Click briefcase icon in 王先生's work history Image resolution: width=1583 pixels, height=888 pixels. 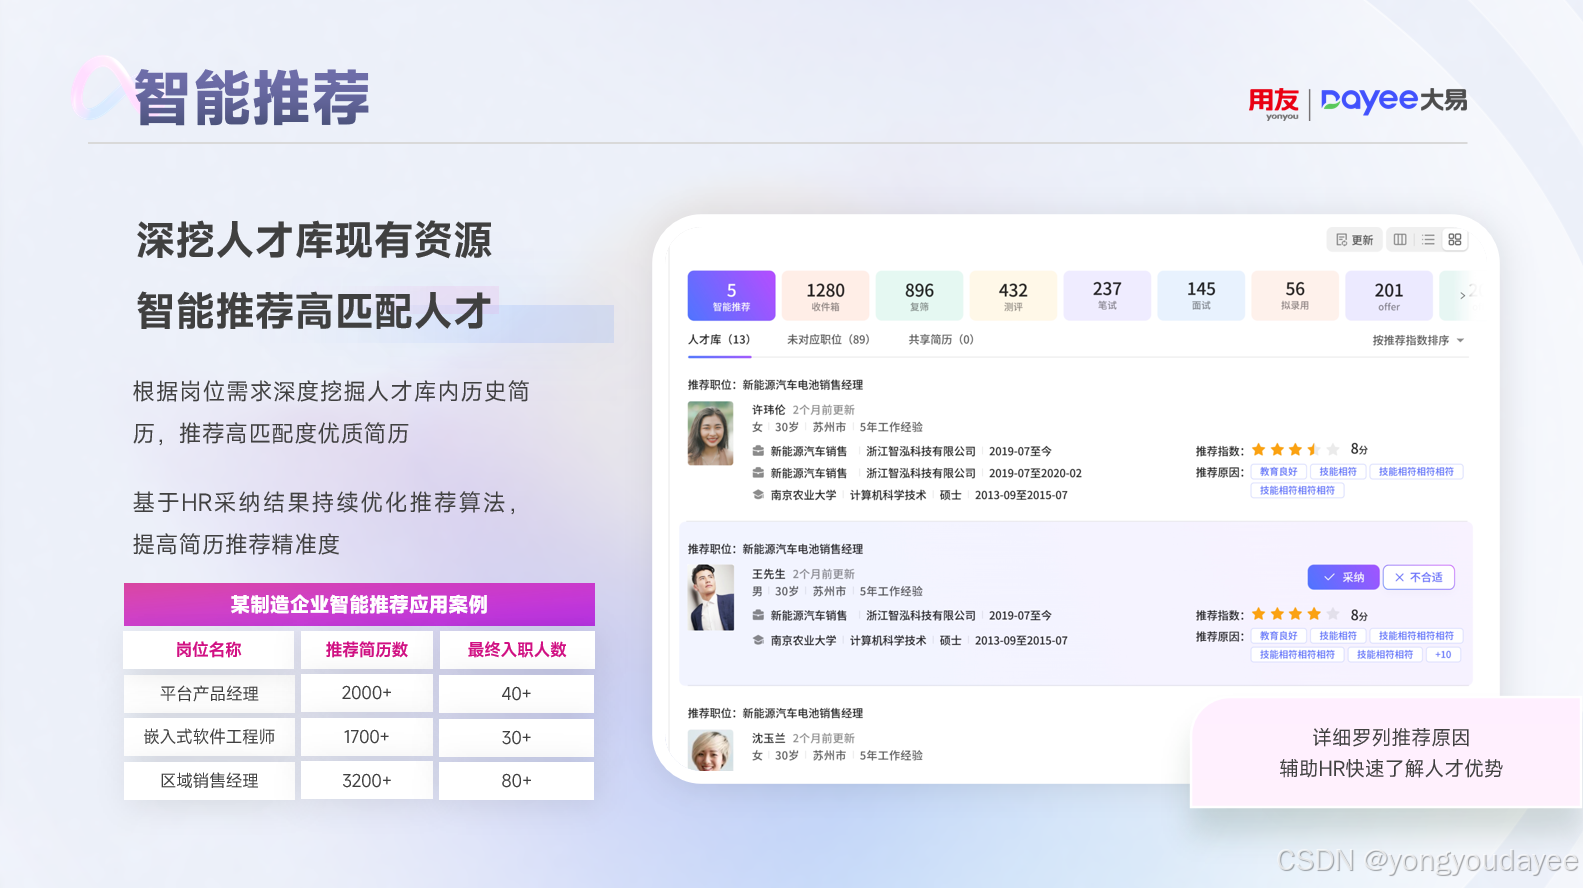point(758,615)
